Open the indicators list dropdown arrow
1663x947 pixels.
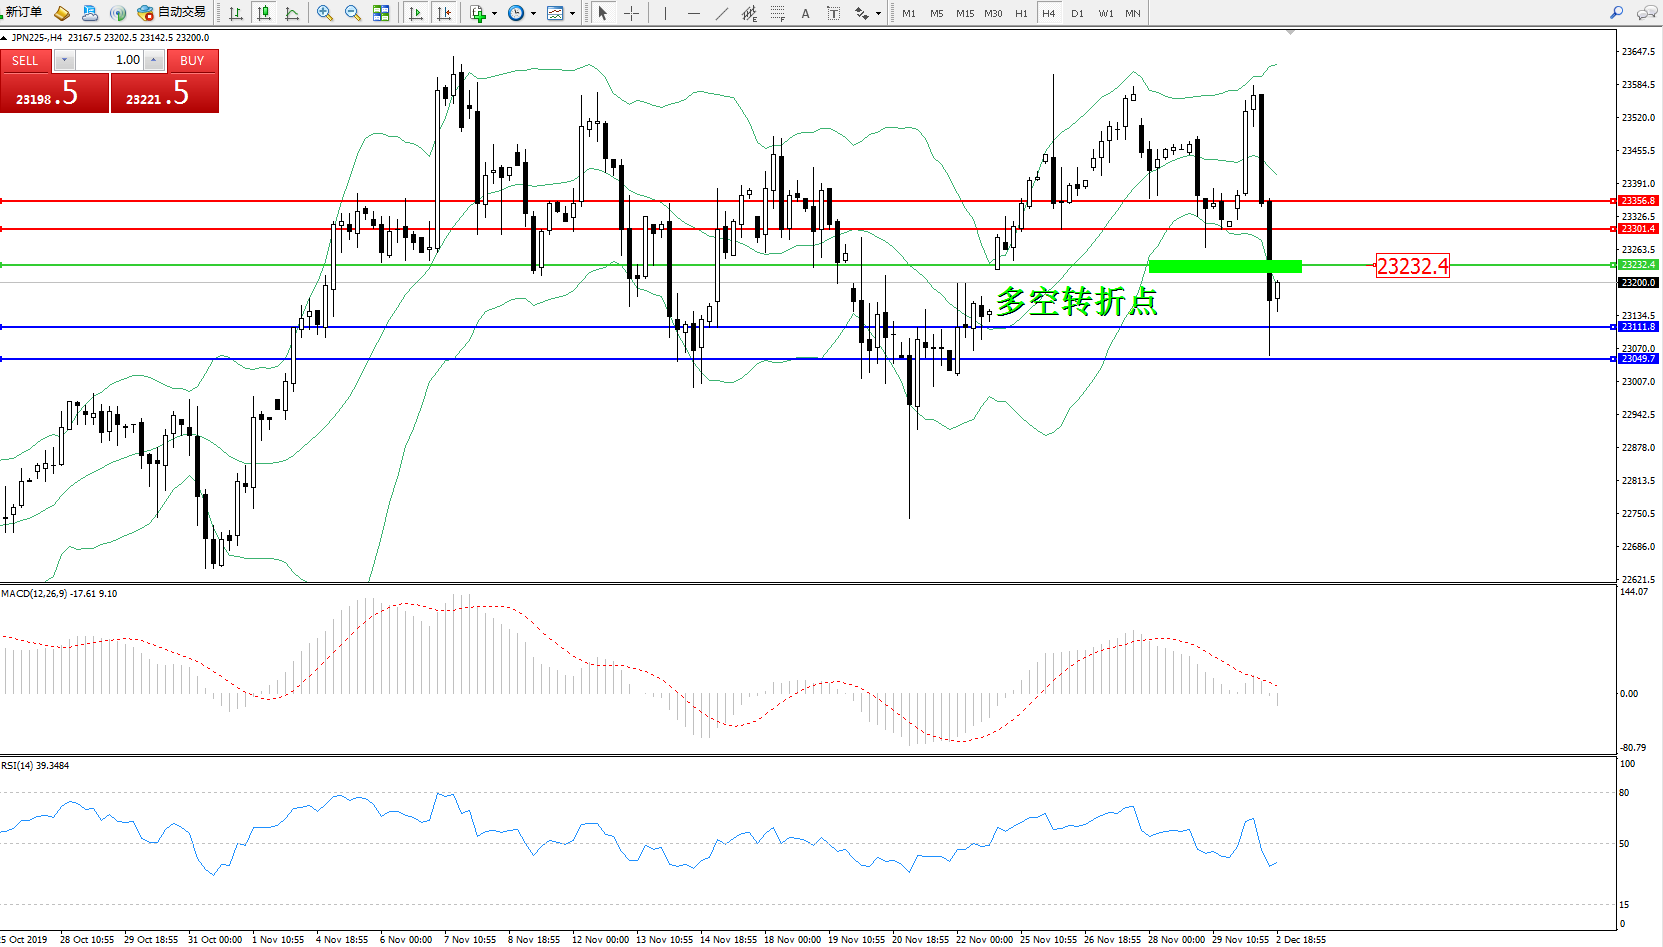click(x=494, y=14)
